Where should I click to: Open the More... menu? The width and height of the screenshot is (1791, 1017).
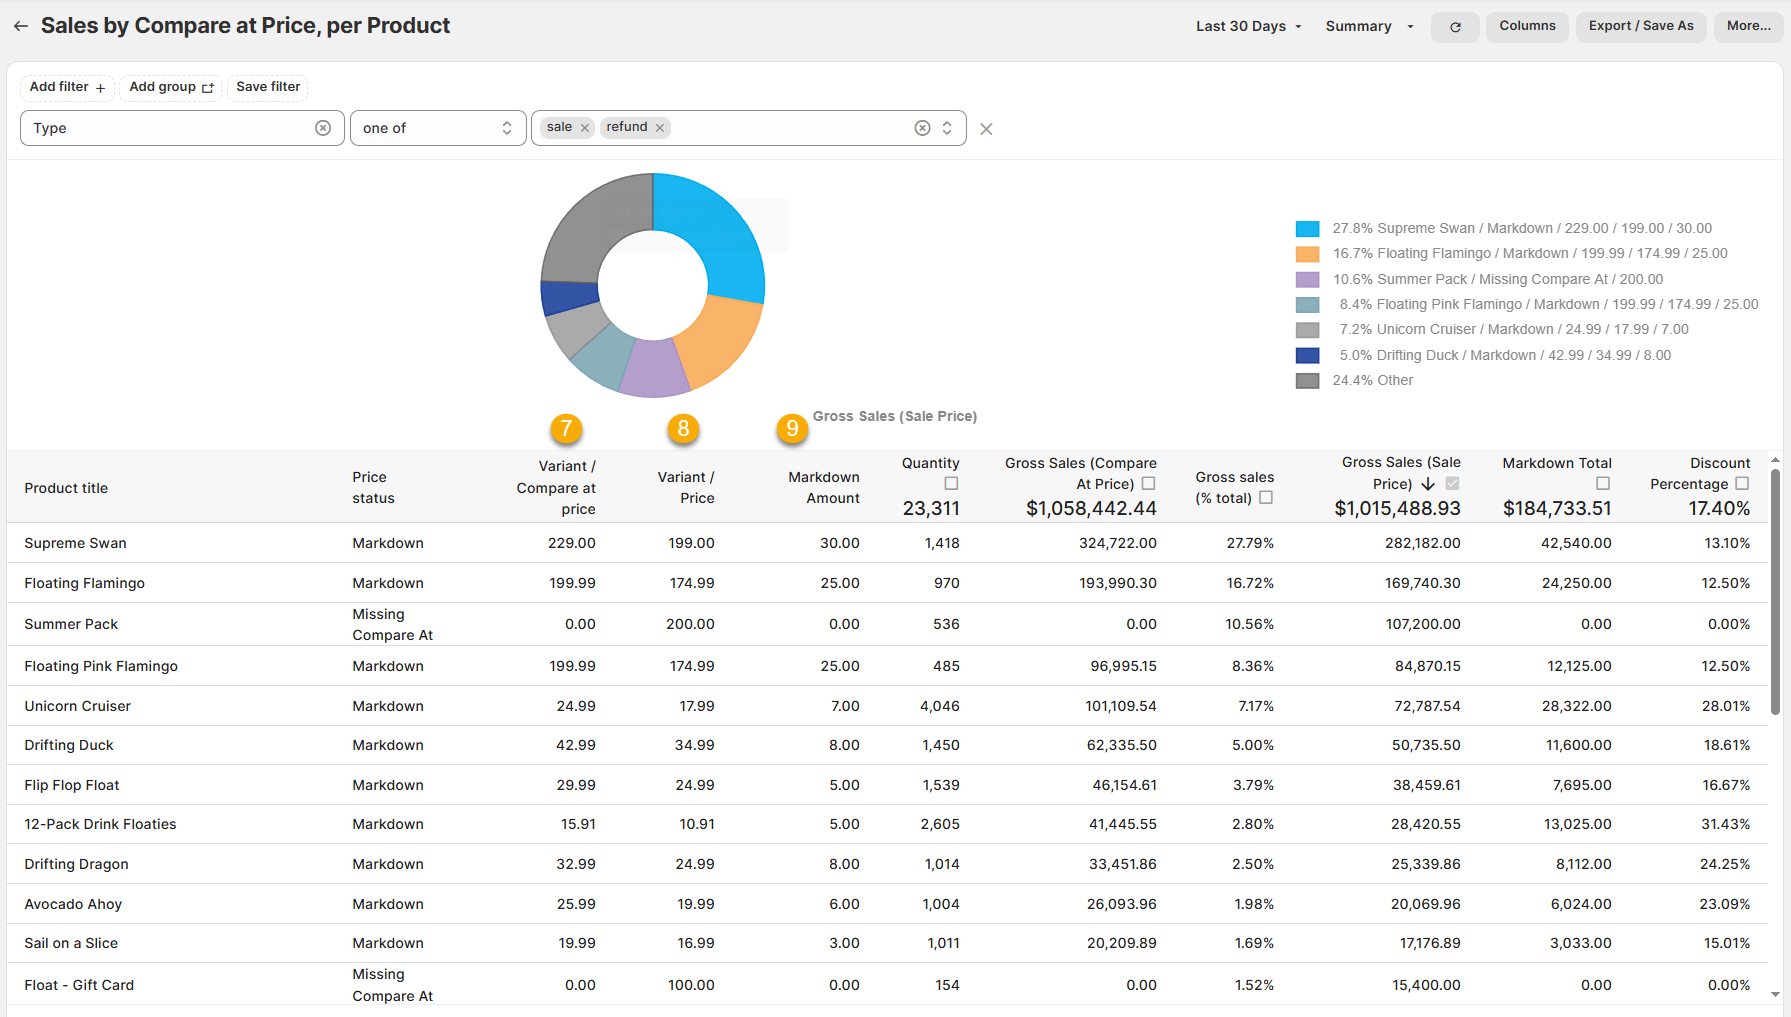(x=1748, y=26)
